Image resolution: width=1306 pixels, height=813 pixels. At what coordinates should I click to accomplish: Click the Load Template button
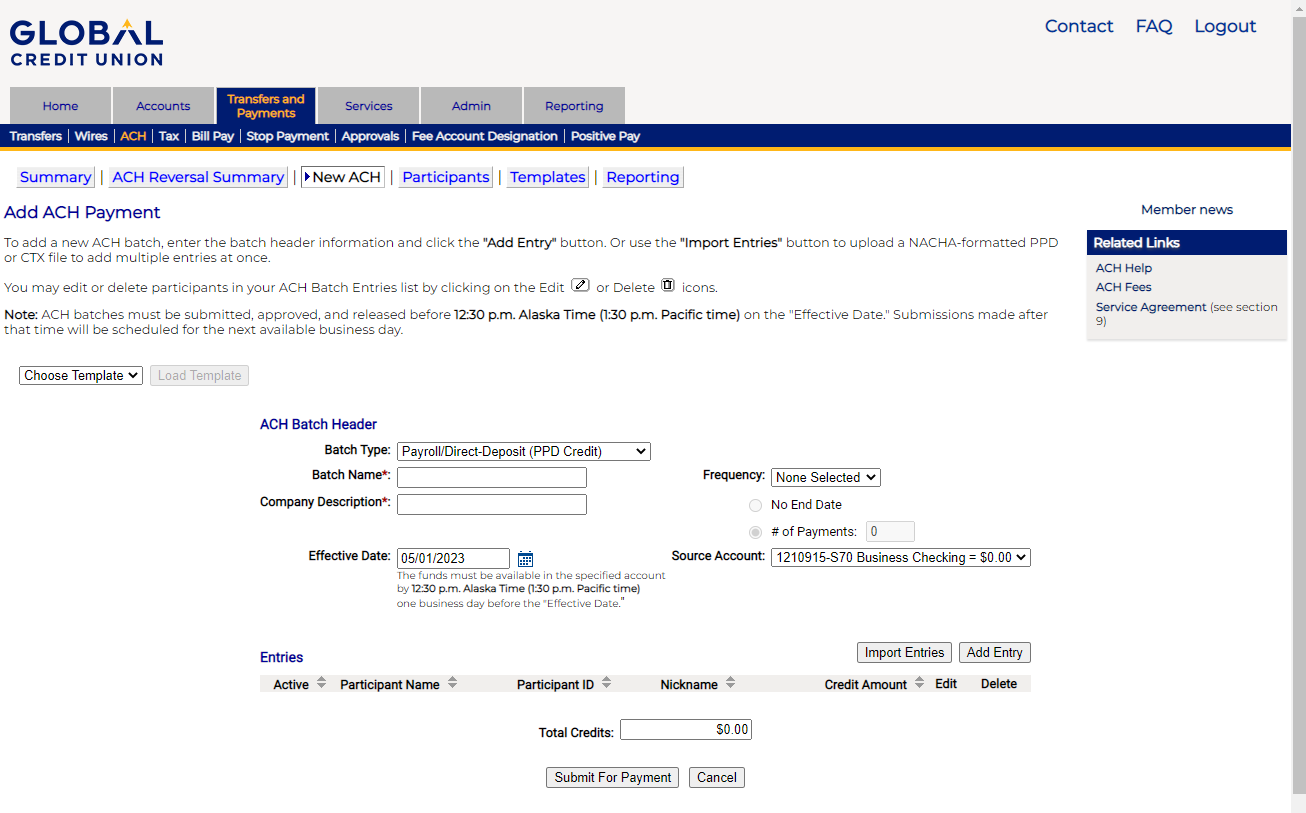[199, 376]
